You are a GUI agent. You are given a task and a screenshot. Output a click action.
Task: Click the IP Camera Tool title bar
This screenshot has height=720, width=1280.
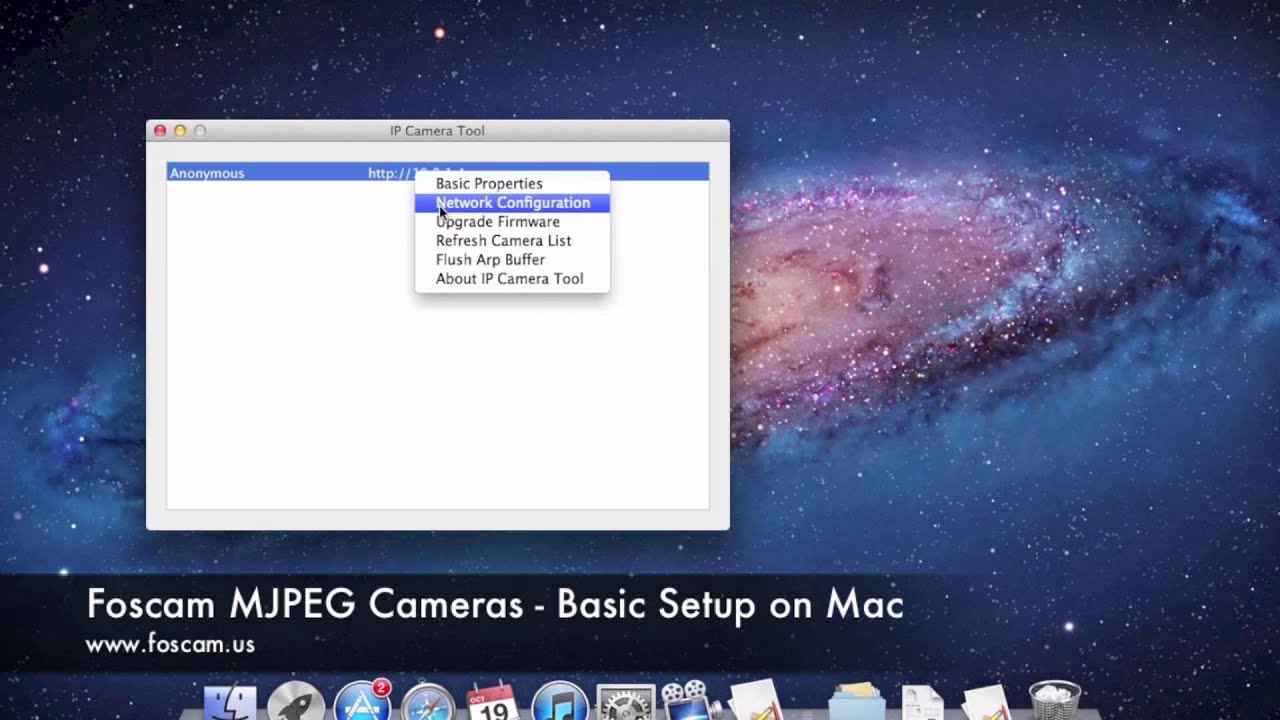pyautogui.click(x=437, y=131)
